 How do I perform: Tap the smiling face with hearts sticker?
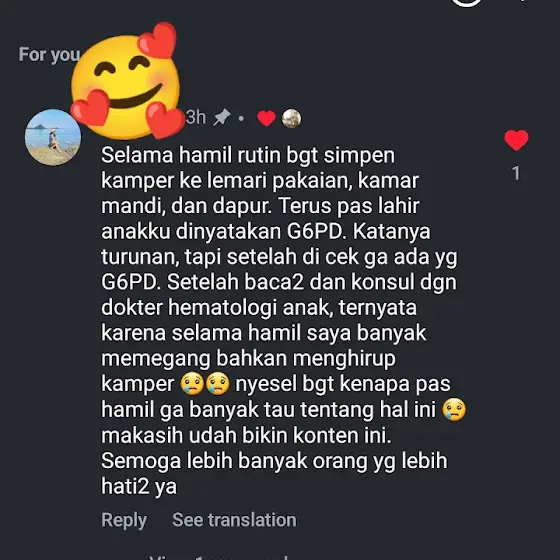[x=128, y=81]
